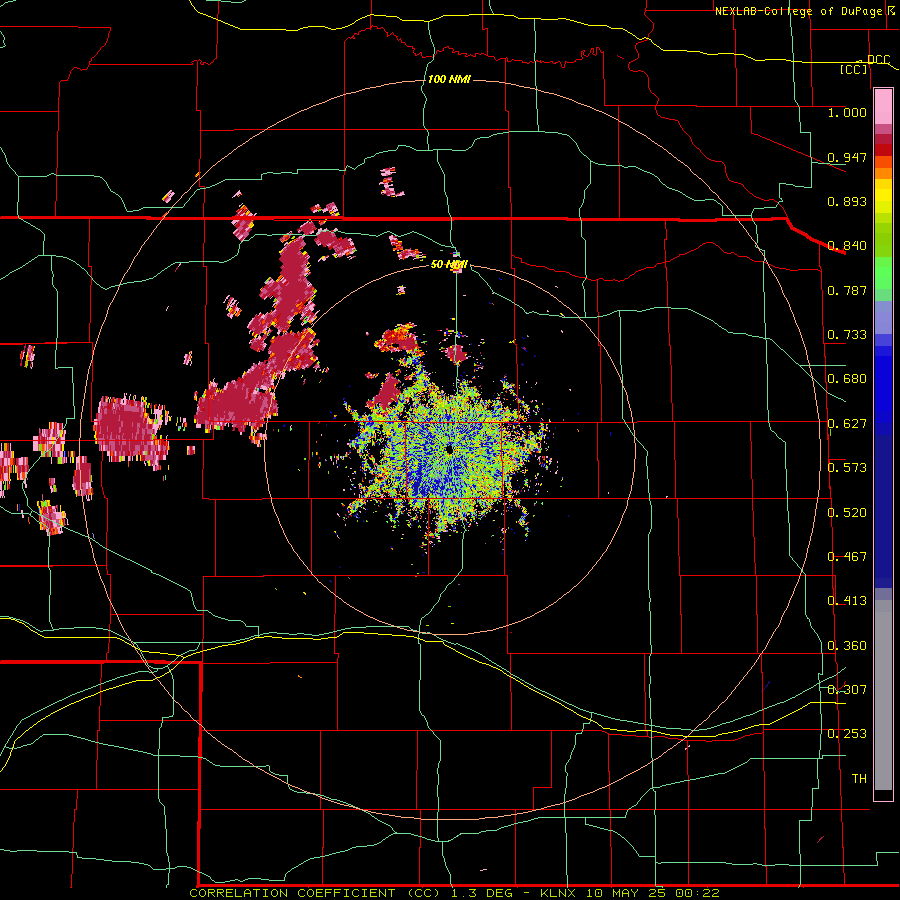Click the pink top segment of color bar
900x900 pixels.
883,107
